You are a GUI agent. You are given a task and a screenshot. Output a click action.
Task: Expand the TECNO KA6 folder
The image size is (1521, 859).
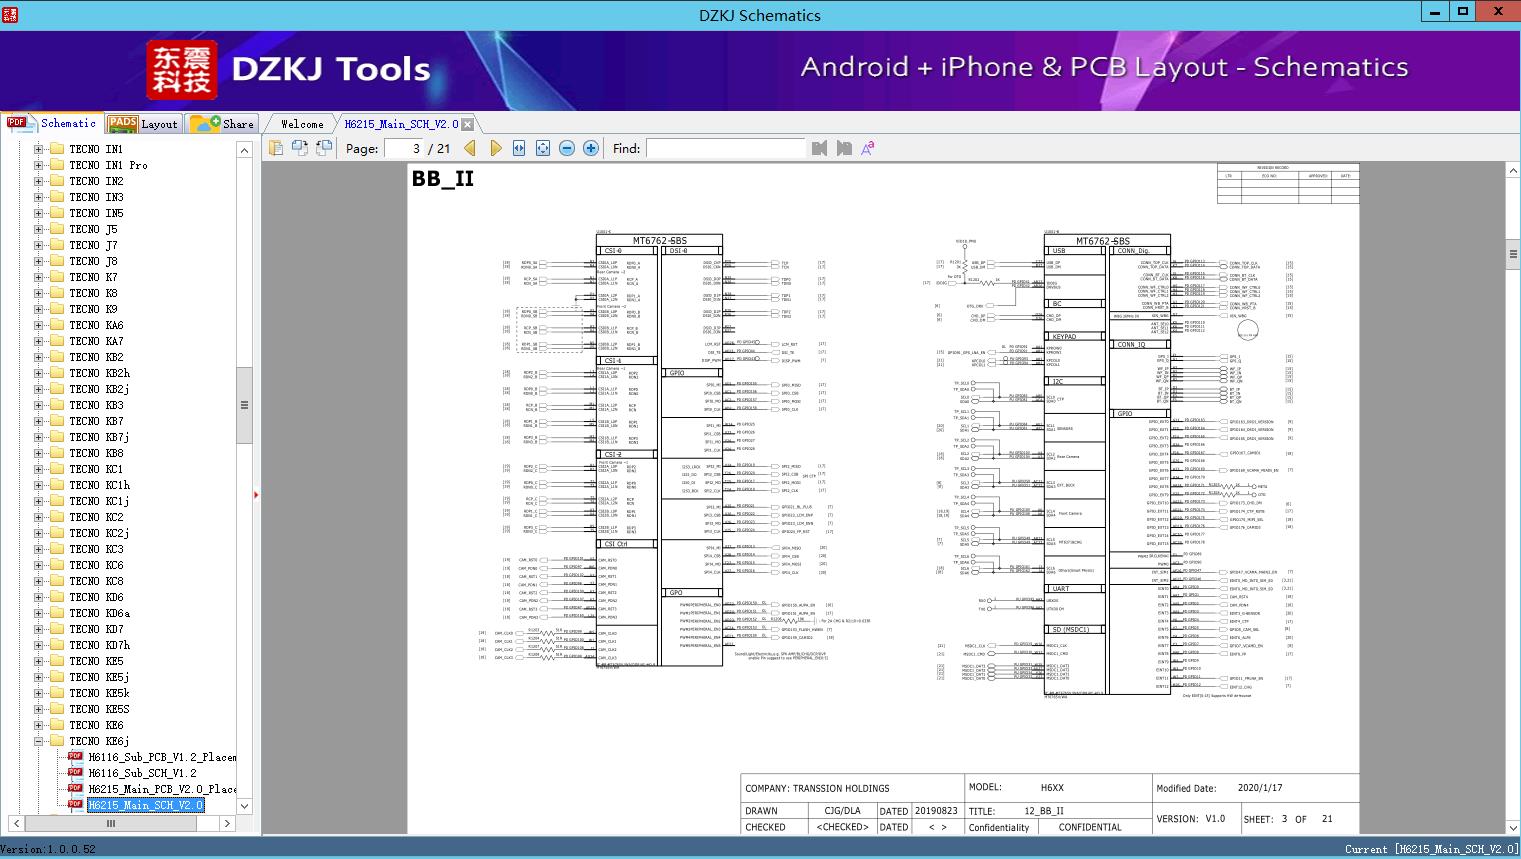click(x=39, y=325)
